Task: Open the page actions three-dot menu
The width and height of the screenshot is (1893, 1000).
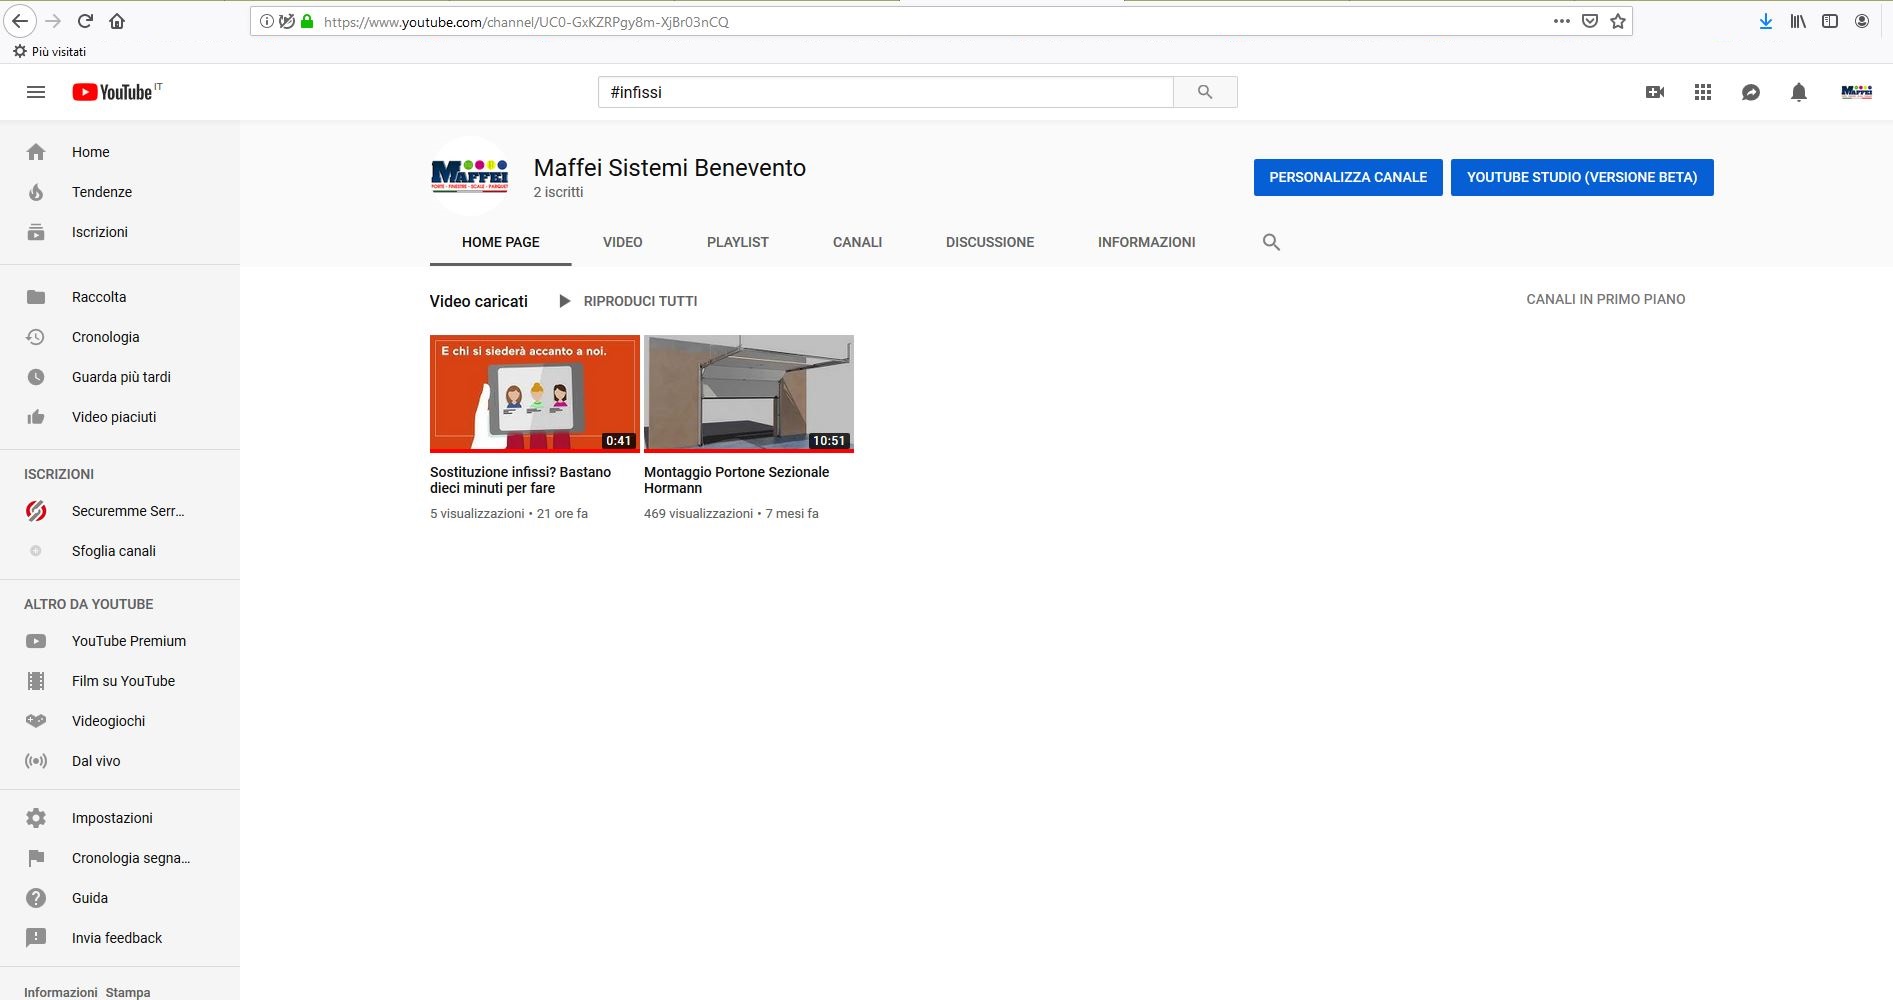Action: 1562,21
